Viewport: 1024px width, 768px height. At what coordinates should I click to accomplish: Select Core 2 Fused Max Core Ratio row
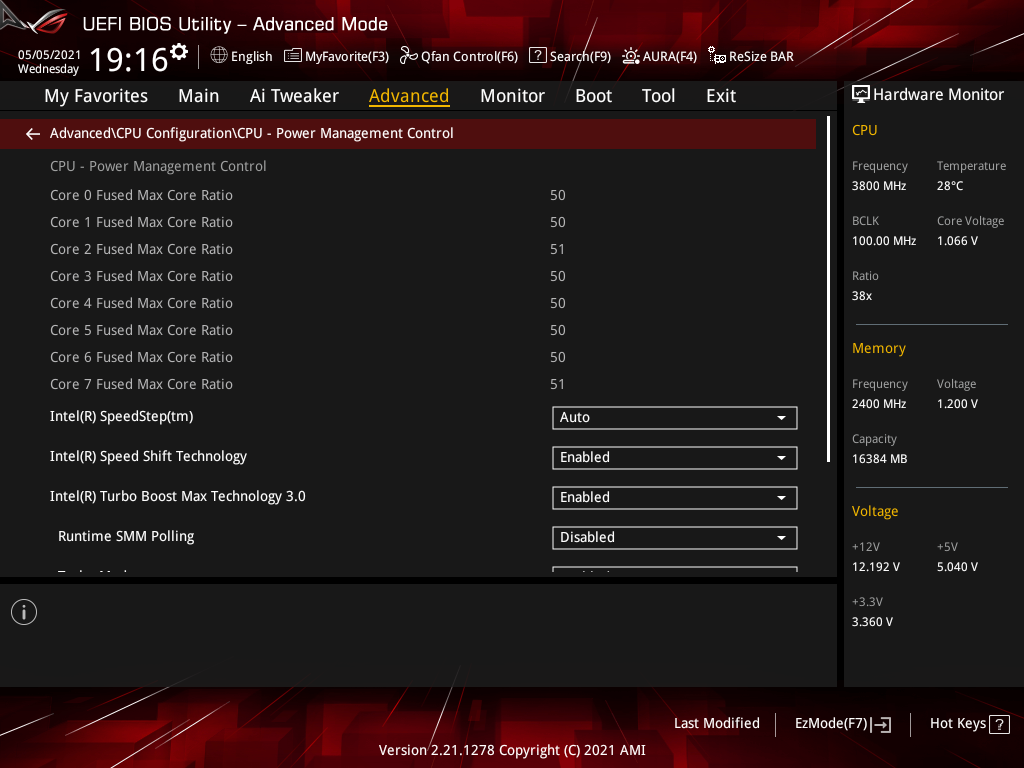408,249
